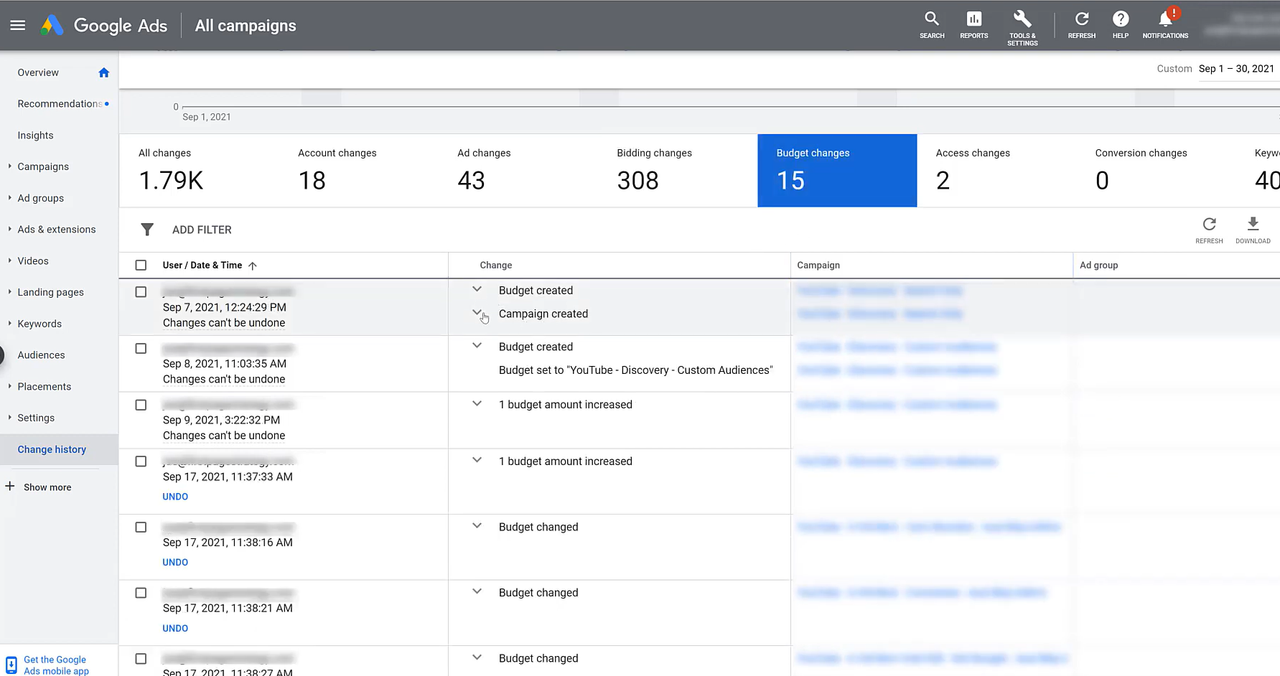Open Keywords in the sidebar
Image resolution: width=1280 pixels, height=676 pixels.
pos(39,324)
